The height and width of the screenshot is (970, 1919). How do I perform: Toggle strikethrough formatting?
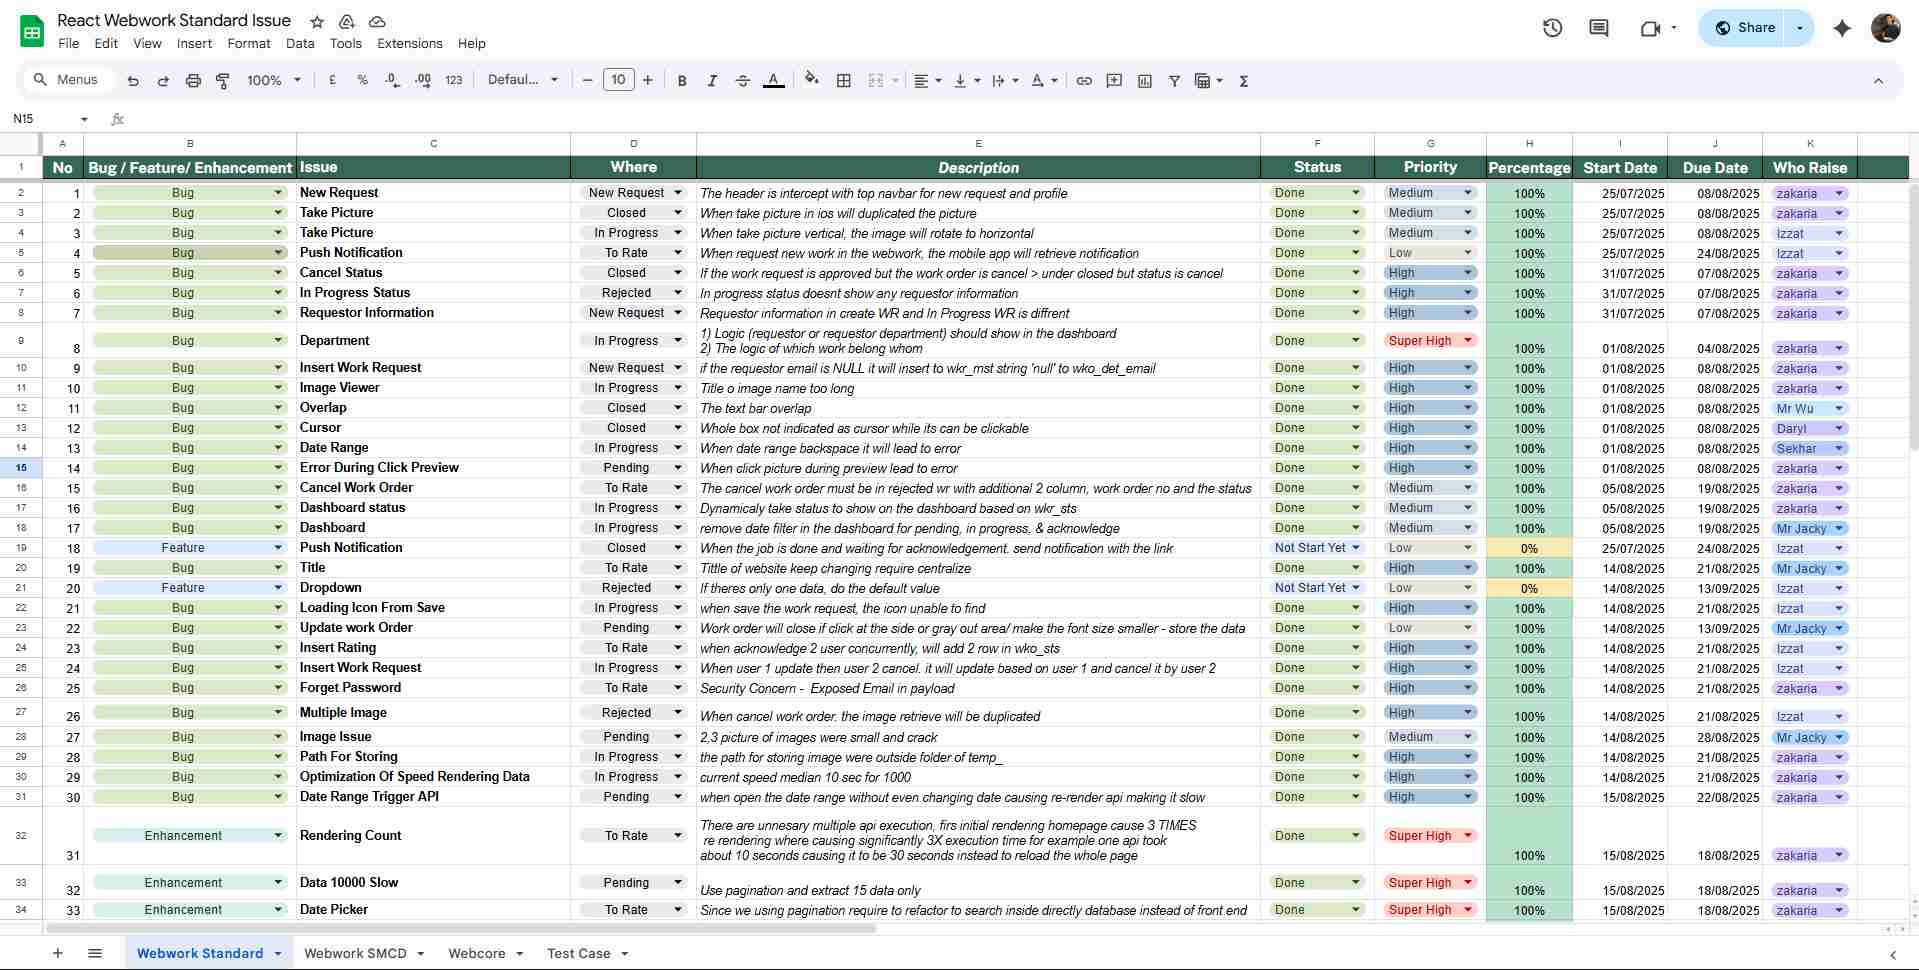742,81
